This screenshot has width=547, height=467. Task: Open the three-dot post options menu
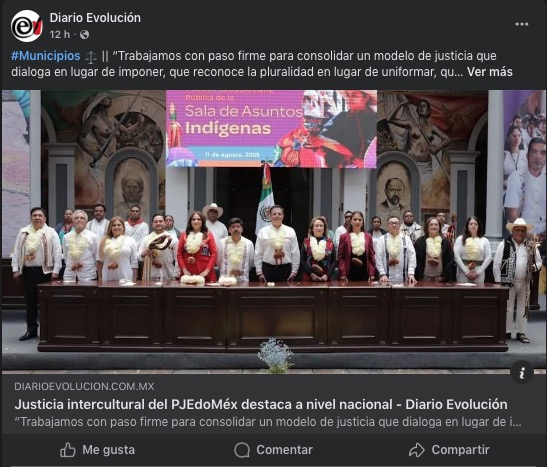522,24
